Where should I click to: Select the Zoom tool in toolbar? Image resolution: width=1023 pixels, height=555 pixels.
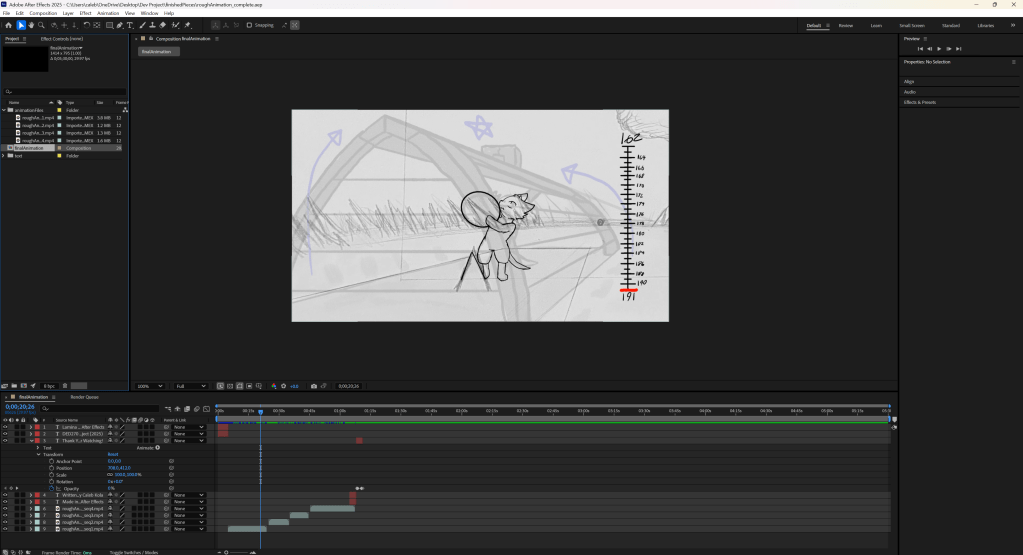point(42,25)
